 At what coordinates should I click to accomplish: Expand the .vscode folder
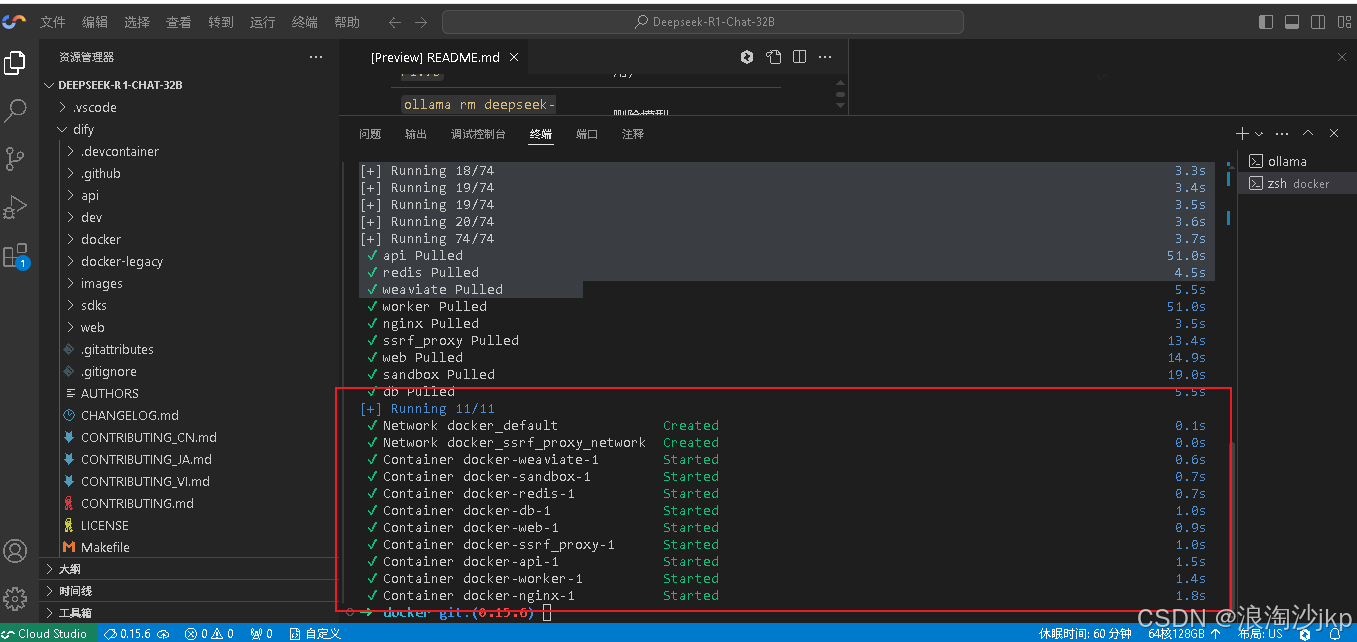click(189, 107)
